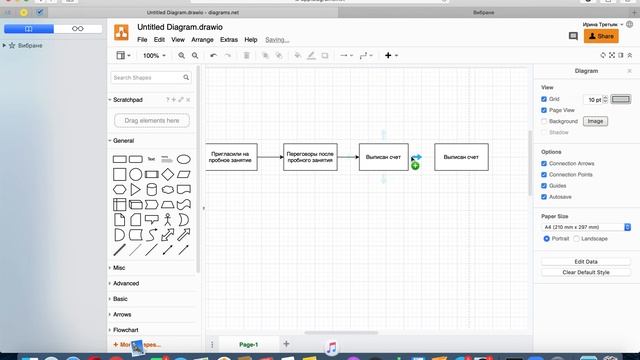
Task: Open the View menu
Action: (178, 40)
